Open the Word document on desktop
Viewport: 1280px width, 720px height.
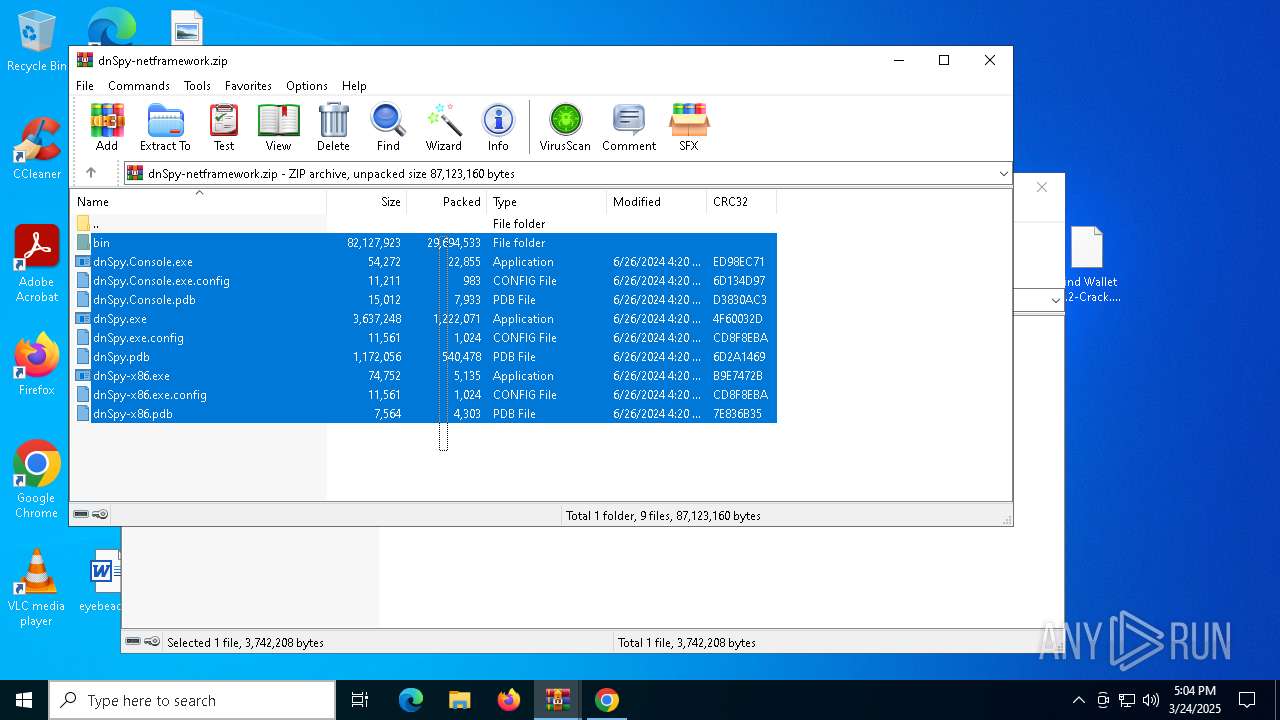tap(101, 581)
